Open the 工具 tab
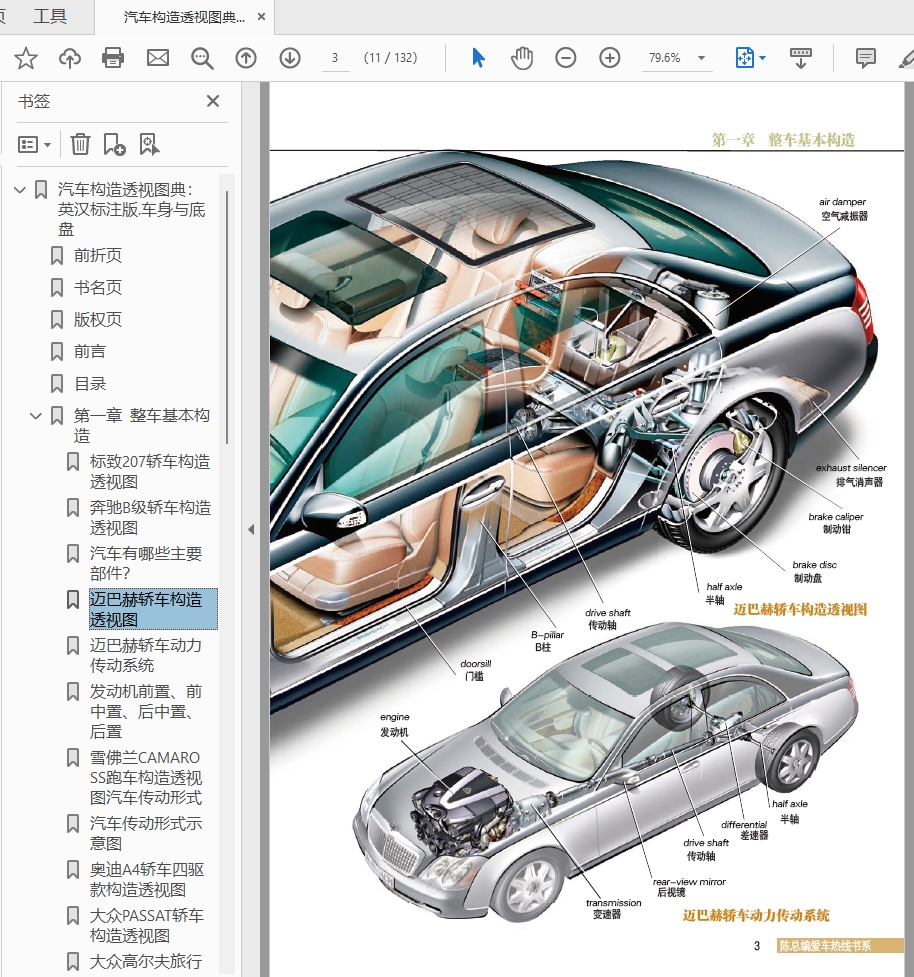Screen dimensions: 914x977 (x=50, y=17)
